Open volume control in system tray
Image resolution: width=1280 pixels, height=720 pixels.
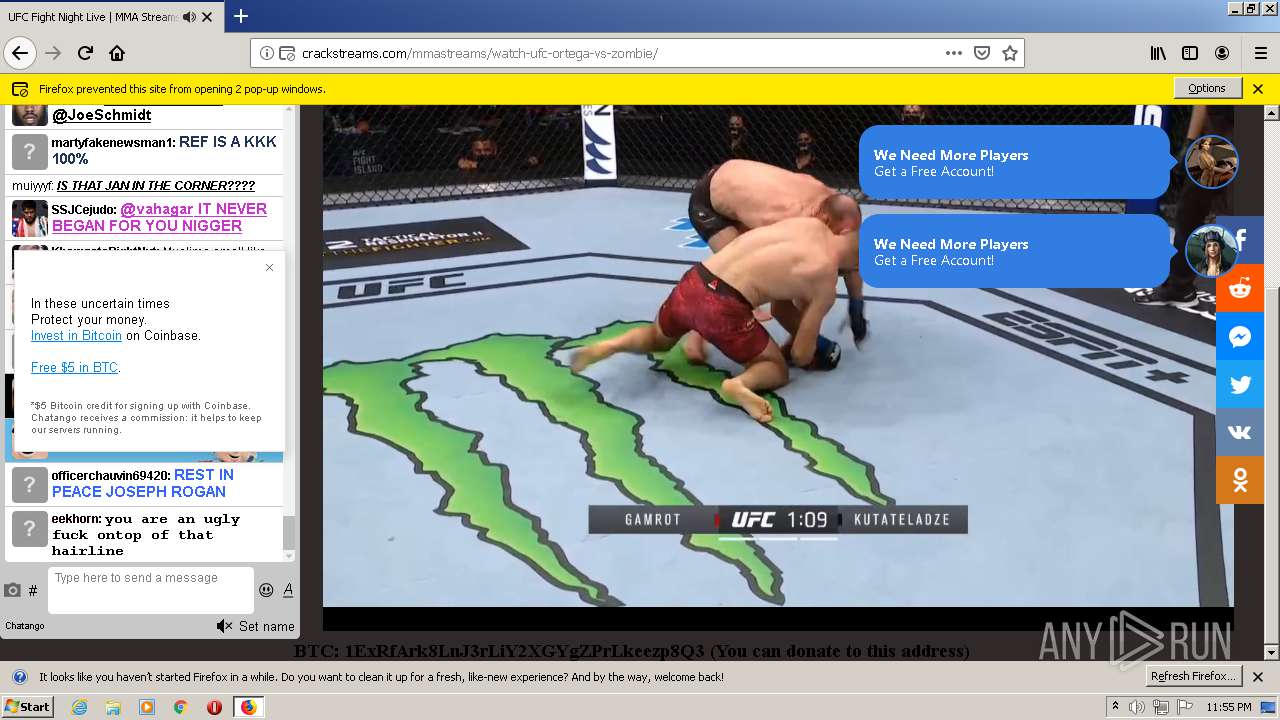point(1137,707)
